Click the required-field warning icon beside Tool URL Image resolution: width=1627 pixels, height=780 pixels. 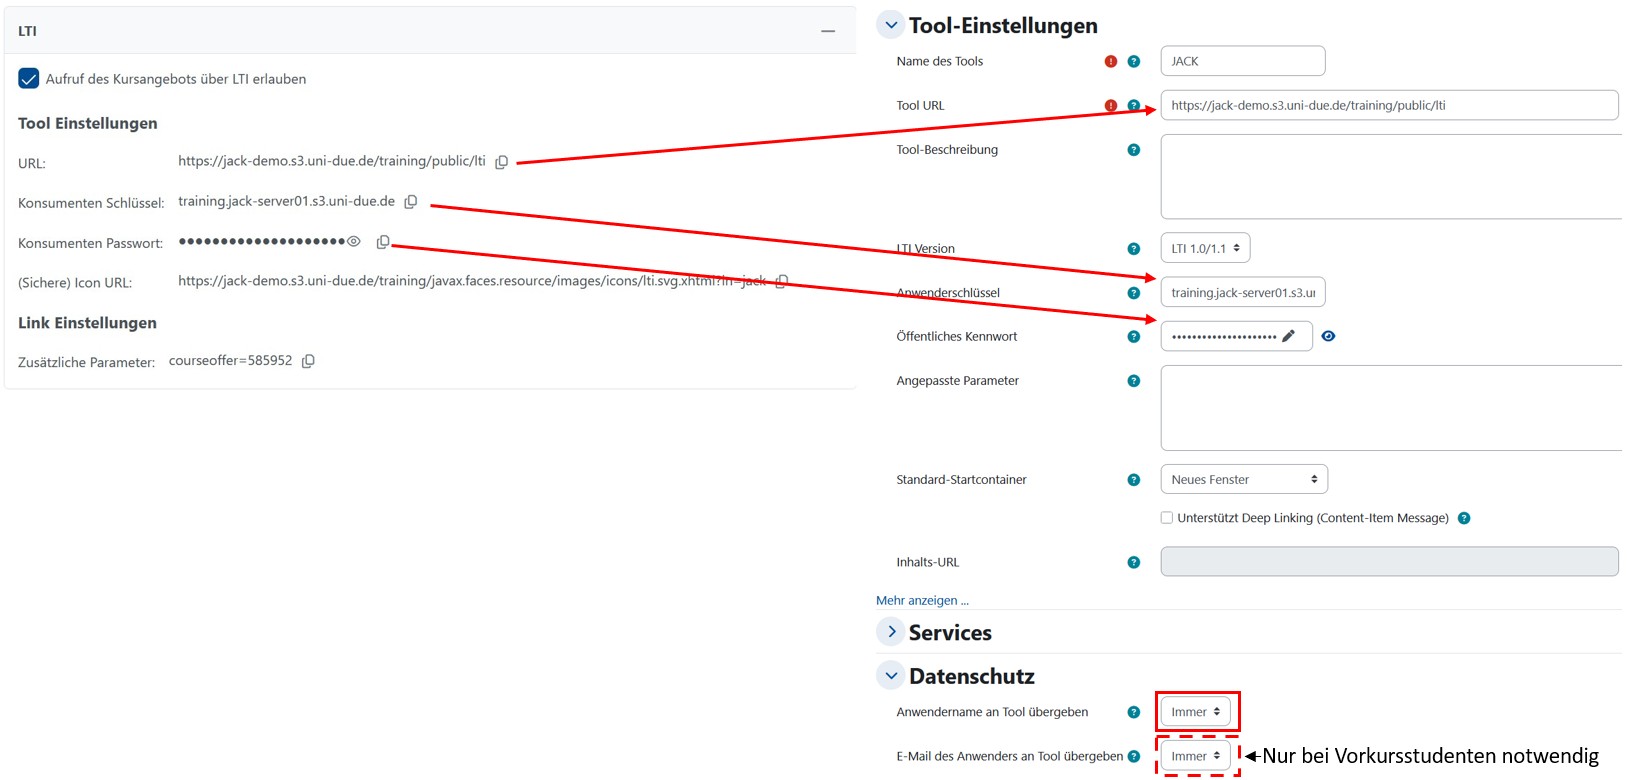pos(1110,105)
